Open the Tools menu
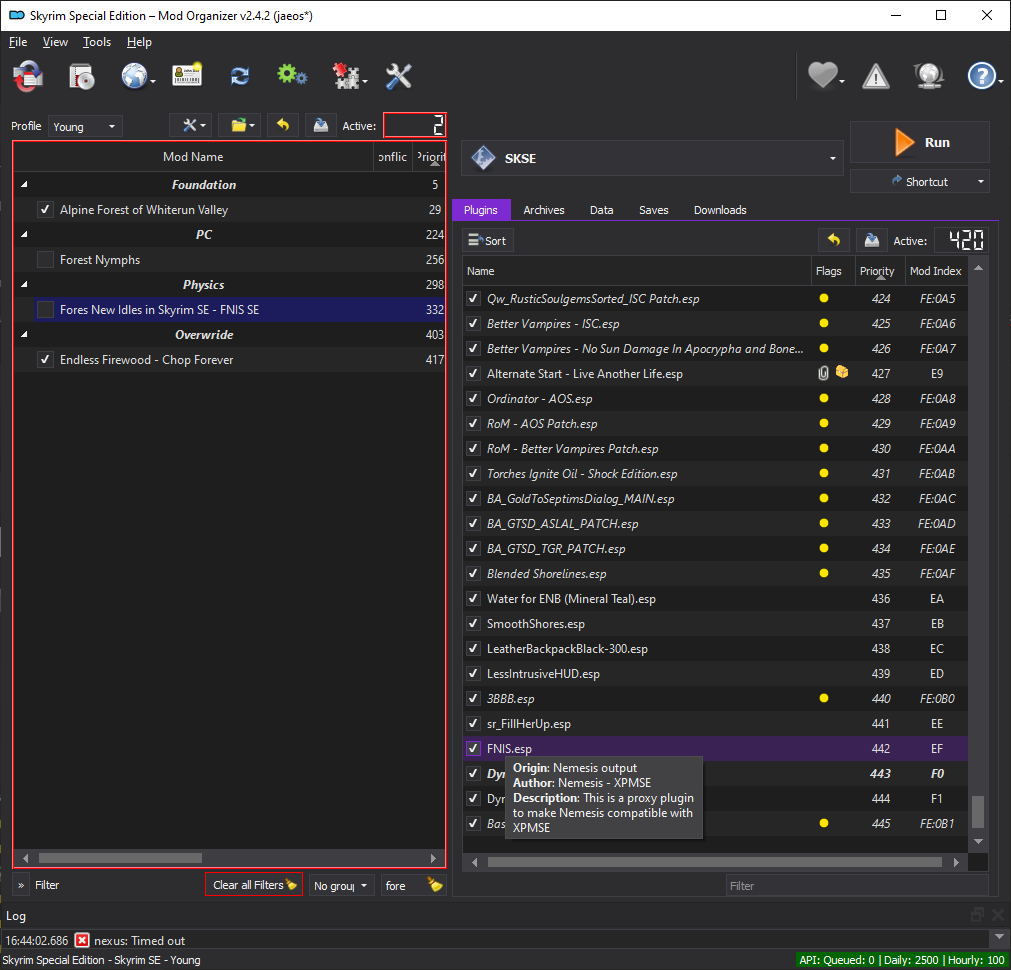 97,42
